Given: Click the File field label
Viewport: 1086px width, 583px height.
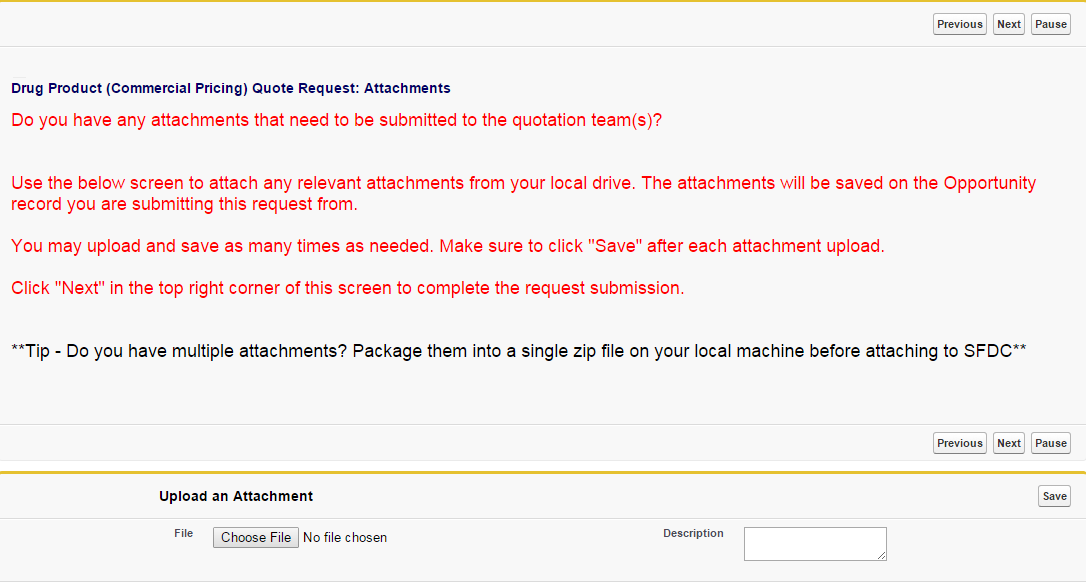Looking at the screenshot, I should [x=183, y=534].
